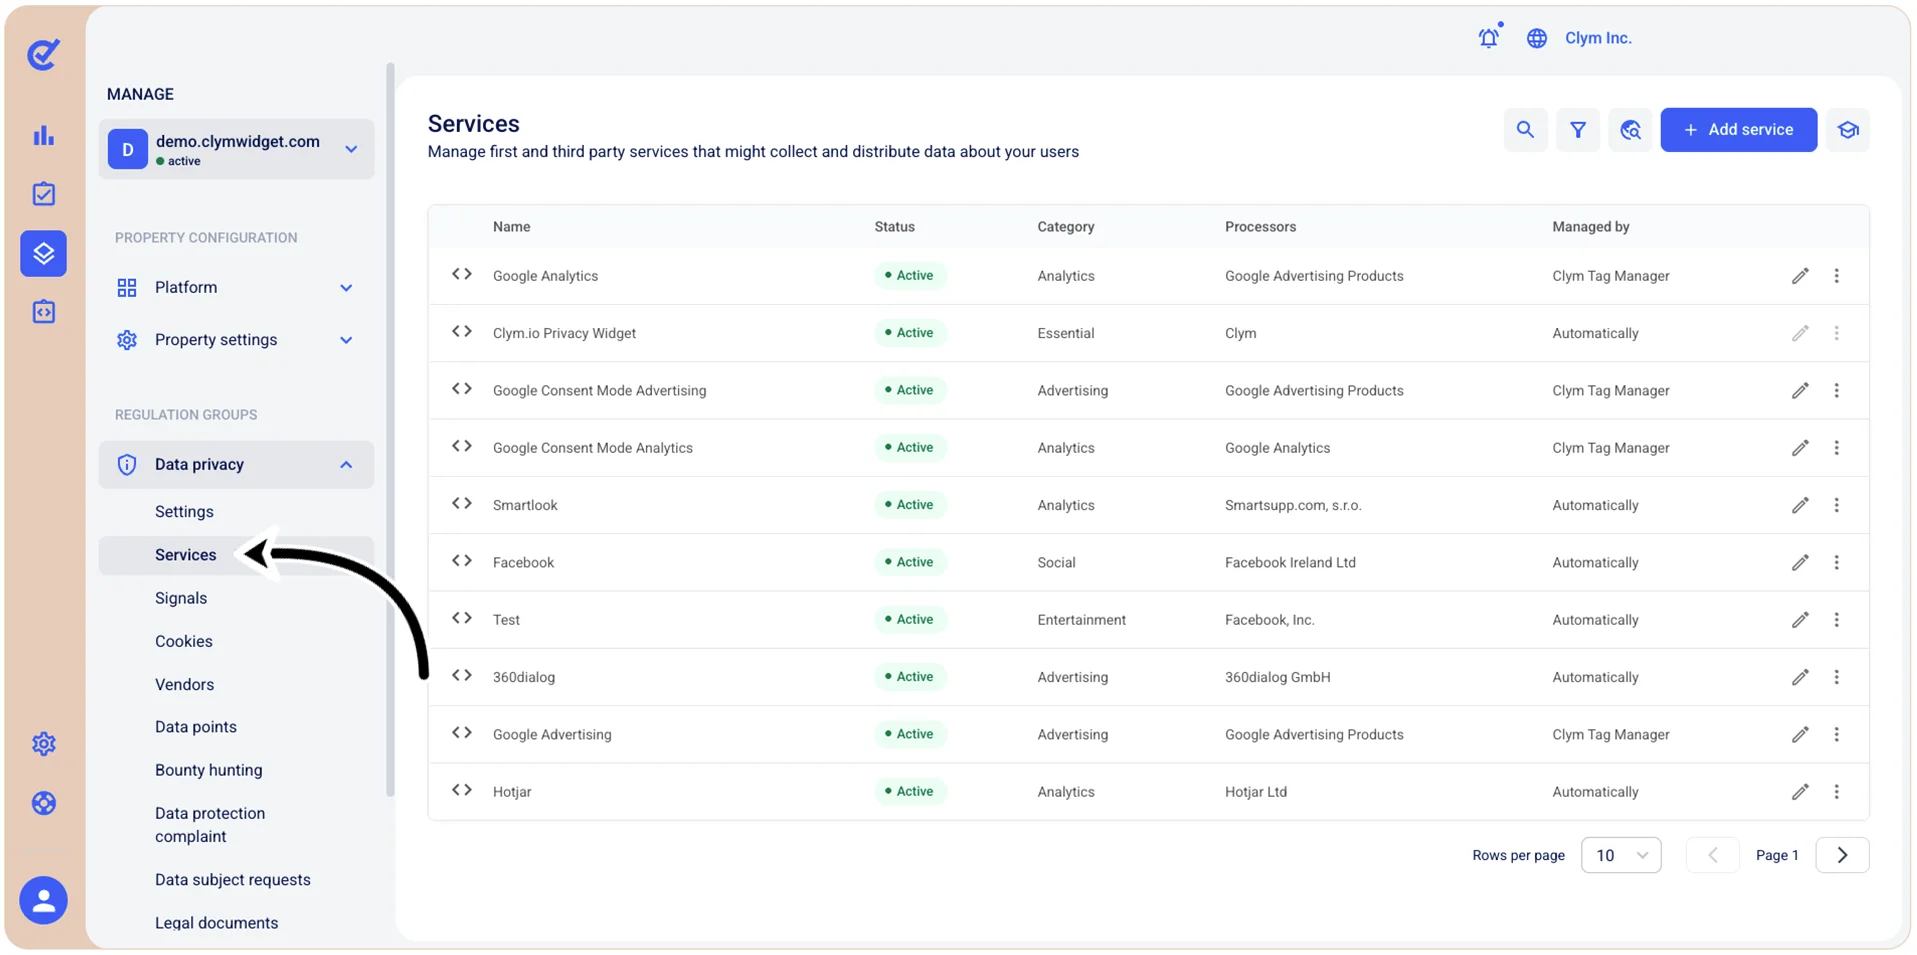Expand the Platform menu section
Viewport: 1917px width, 955px height.
click(236, 288)
